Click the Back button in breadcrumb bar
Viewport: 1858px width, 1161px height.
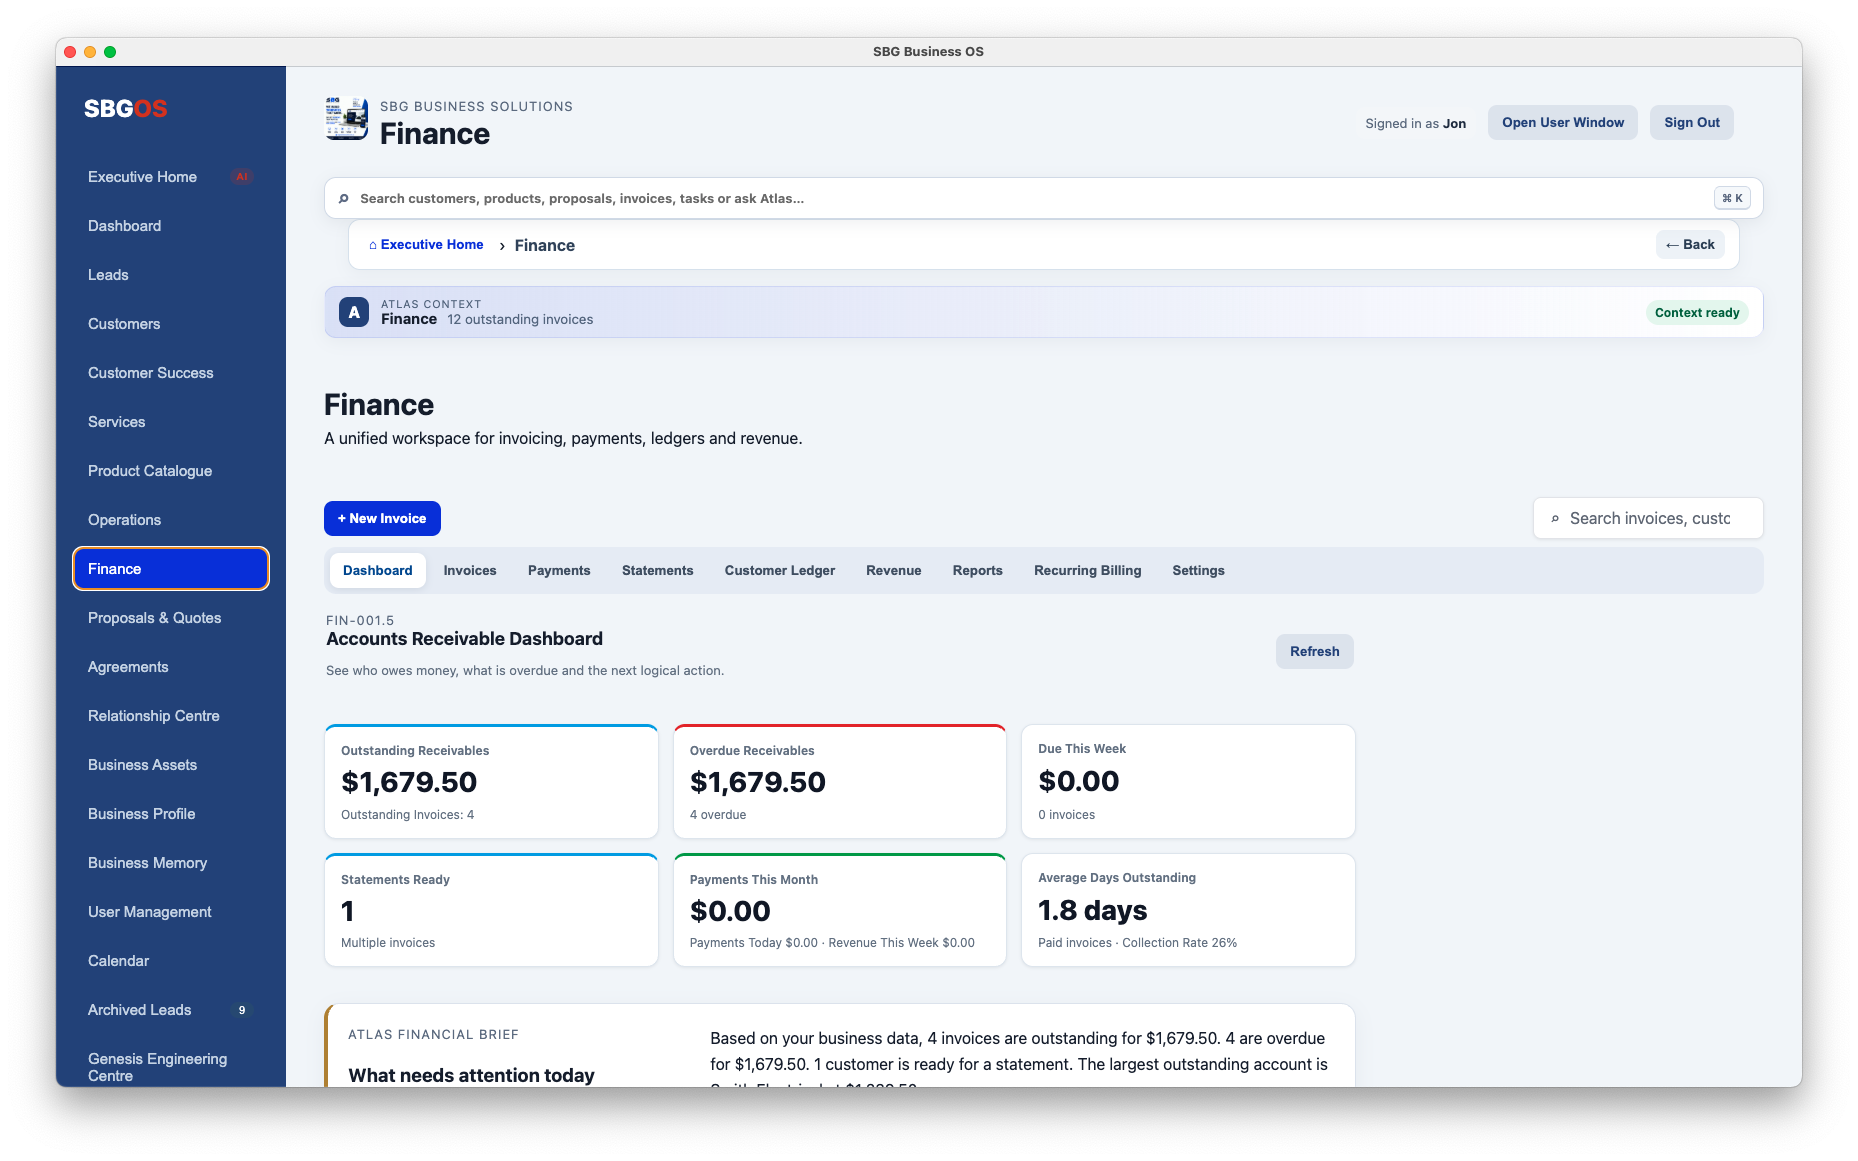click(x=1690, y=245)
